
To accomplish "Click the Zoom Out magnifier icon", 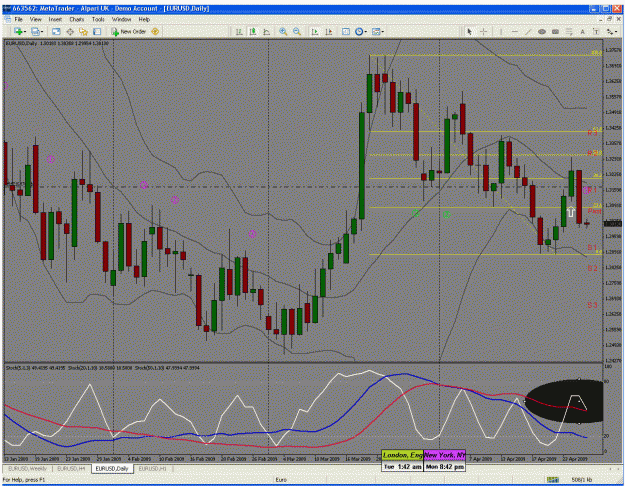I will [x=297, y=31].
